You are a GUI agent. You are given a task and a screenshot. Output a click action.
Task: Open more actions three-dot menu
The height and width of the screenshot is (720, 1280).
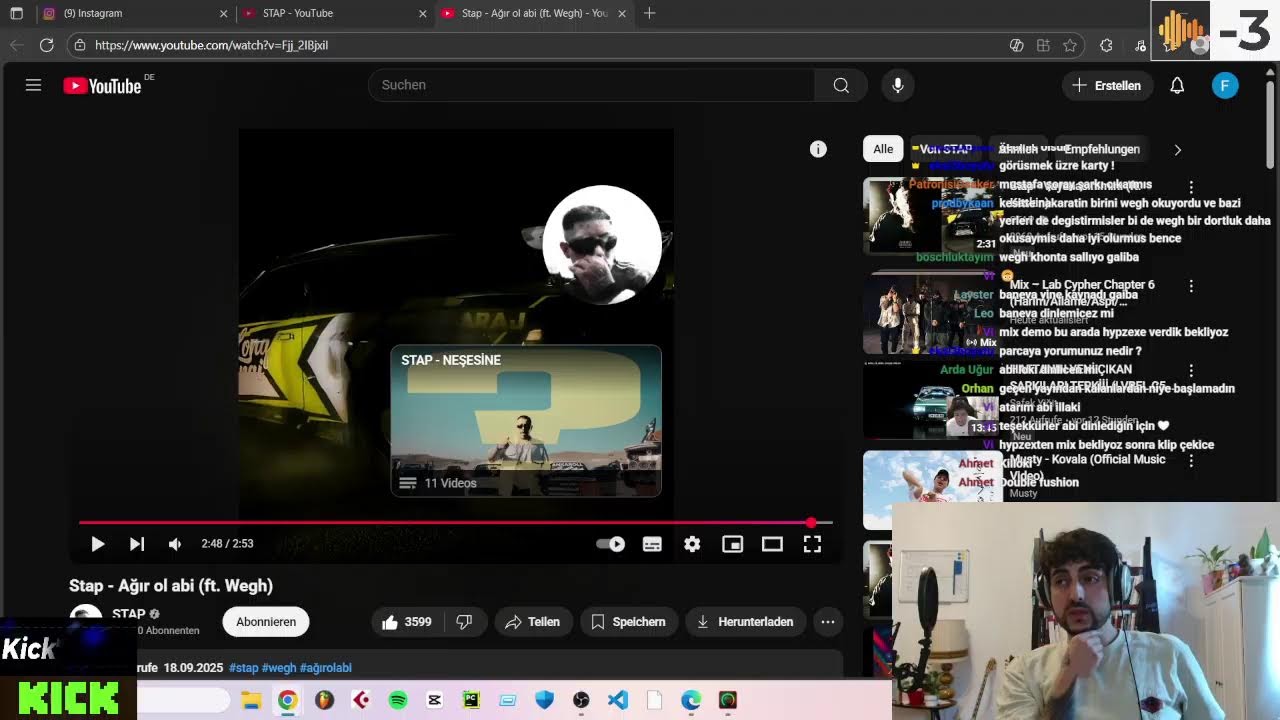pyautogui.click(x=828, y=622)
